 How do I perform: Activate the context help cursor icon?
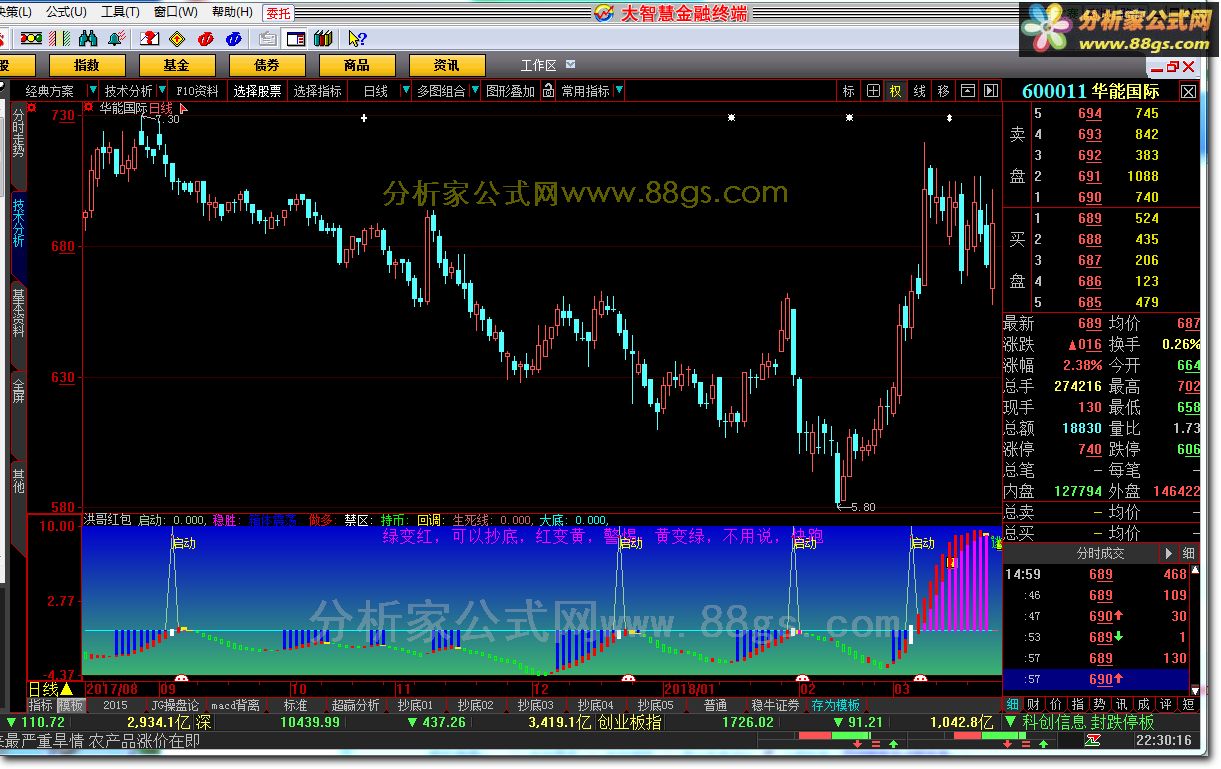[357, 39]
